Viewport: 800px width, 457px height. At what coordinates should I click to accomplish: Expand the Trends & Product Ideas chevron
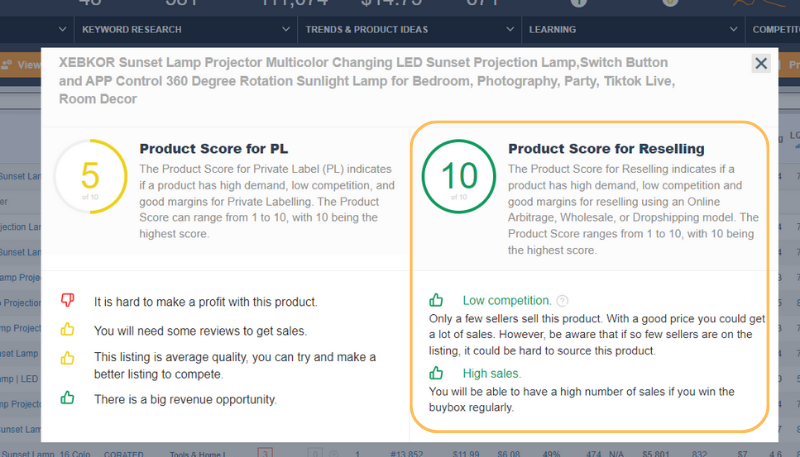click(x=510, y=30)
